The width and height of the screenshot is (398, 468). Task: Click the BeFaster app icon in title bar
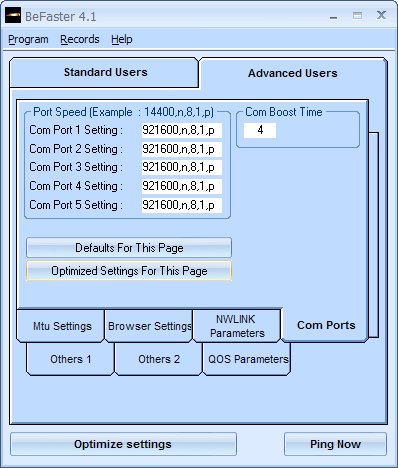[13, 15]
